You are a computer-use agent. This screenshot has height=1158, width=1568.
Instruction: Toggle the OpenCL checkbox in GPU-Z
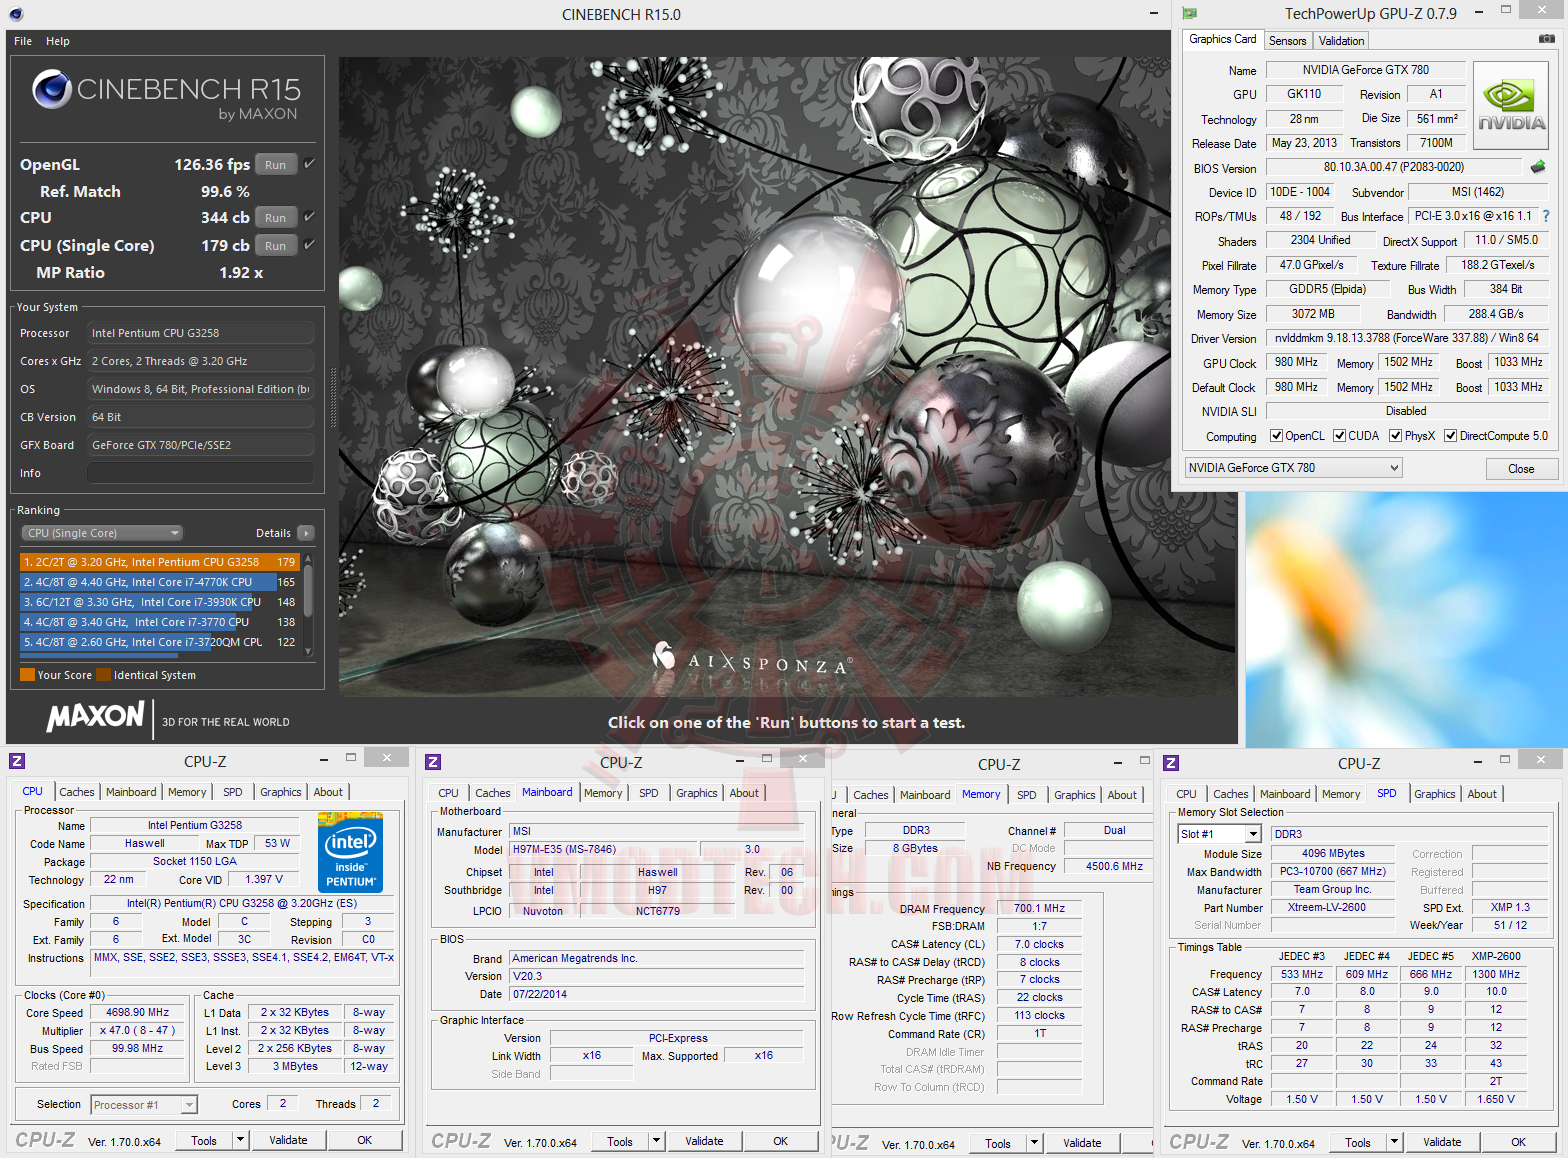(1276, 436)
